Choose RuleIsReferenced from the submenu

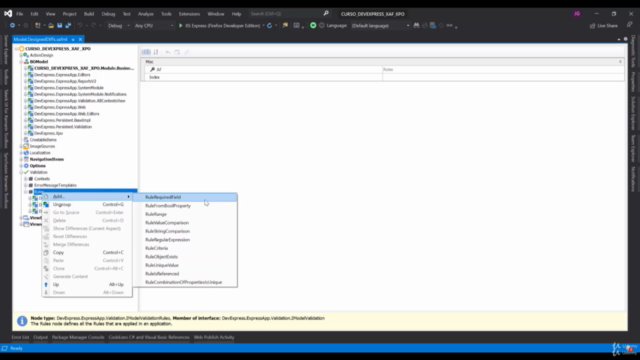(185, 274)
